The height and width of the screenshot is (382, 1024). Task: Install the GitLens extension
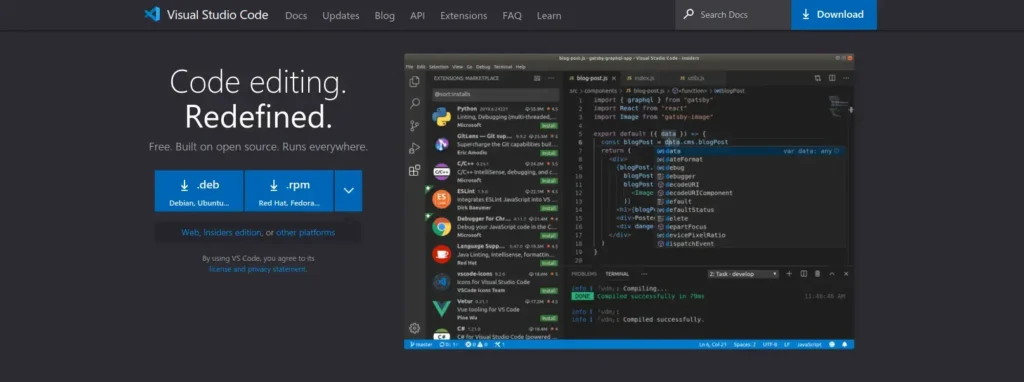coord(549,152)
